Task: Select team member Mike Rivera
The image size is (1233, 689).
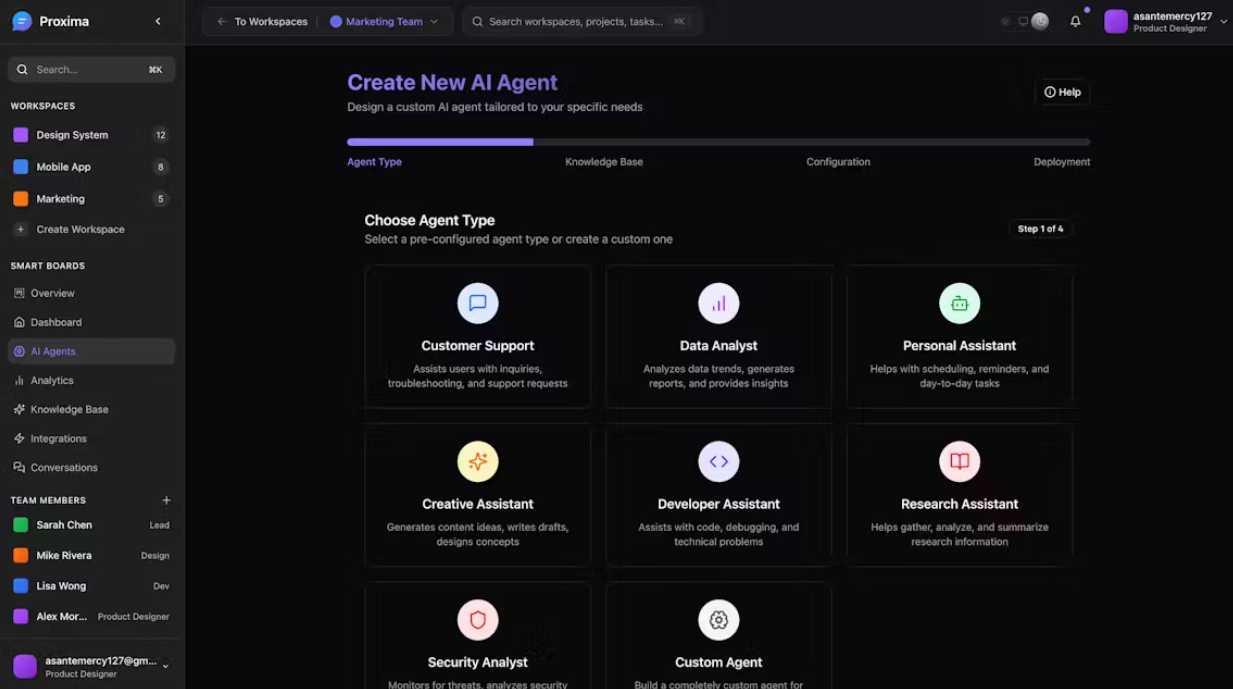Action: (x=91, y=555)
